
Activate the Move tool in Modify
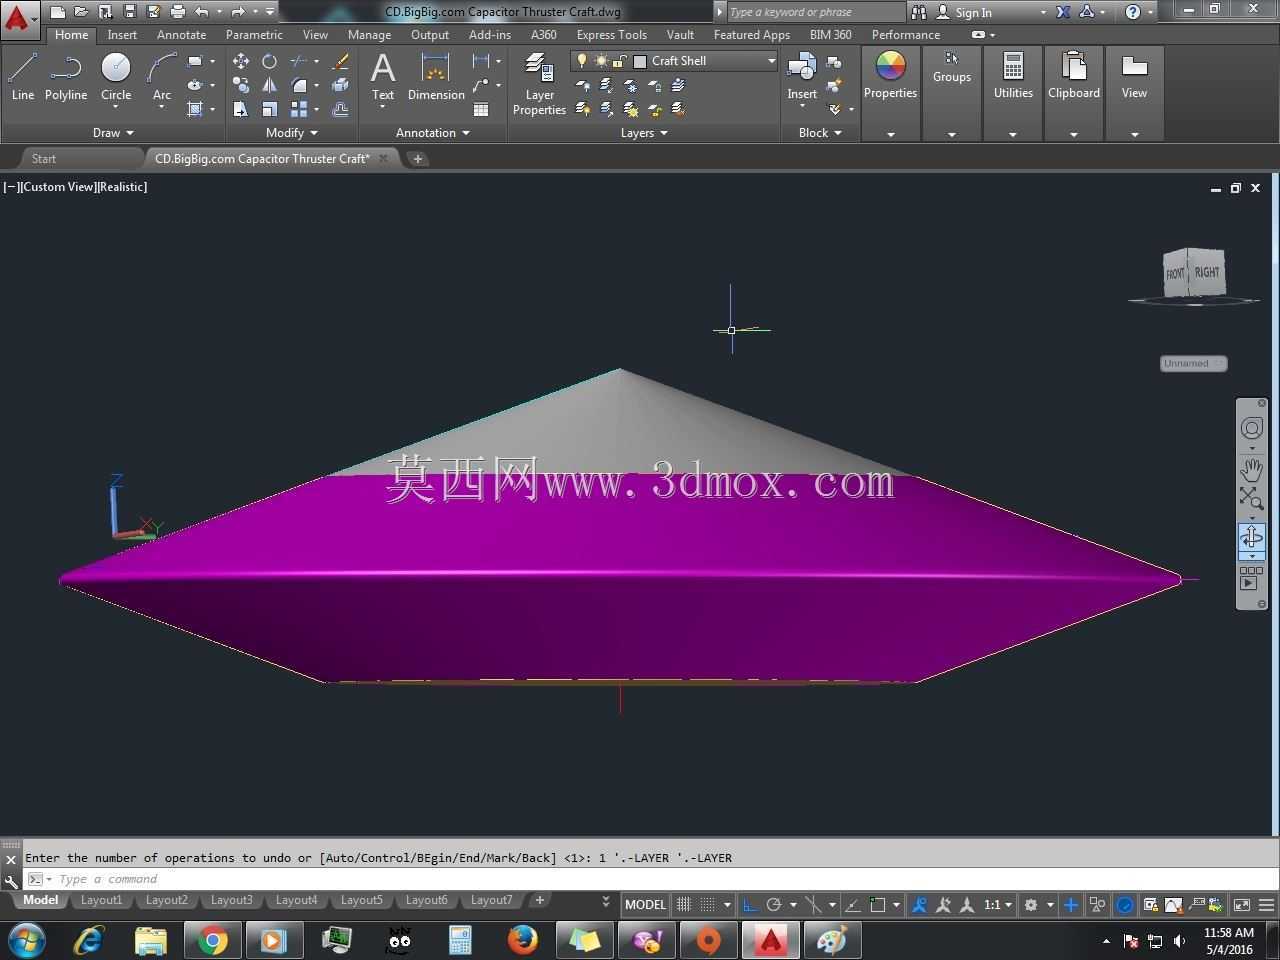[241, 61]
